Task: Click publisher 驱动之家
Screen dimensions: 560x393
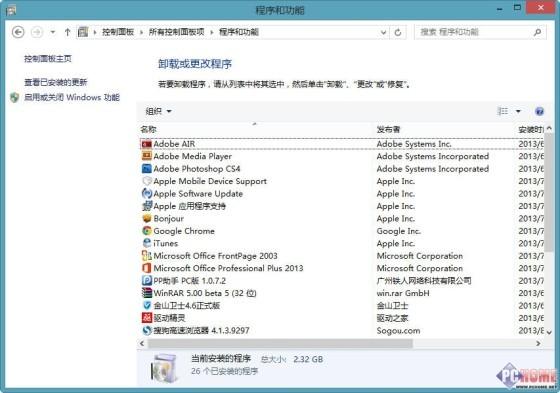Action: [x=392, y=318]
